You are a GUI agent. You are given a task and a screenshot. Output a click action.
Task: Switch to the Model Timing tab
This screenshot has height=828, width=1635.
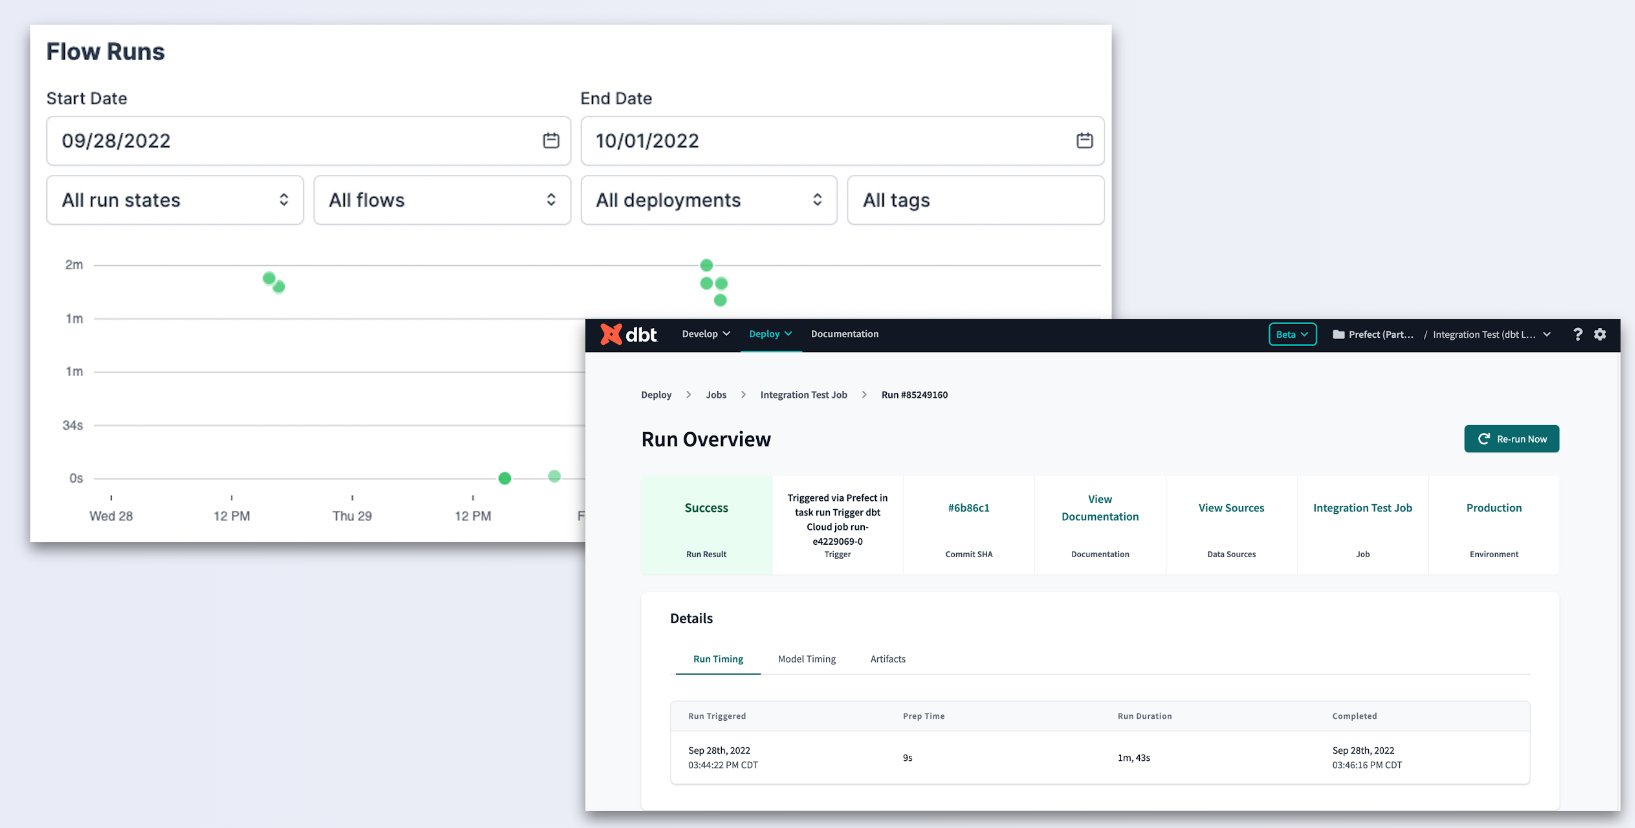point(807,659)
